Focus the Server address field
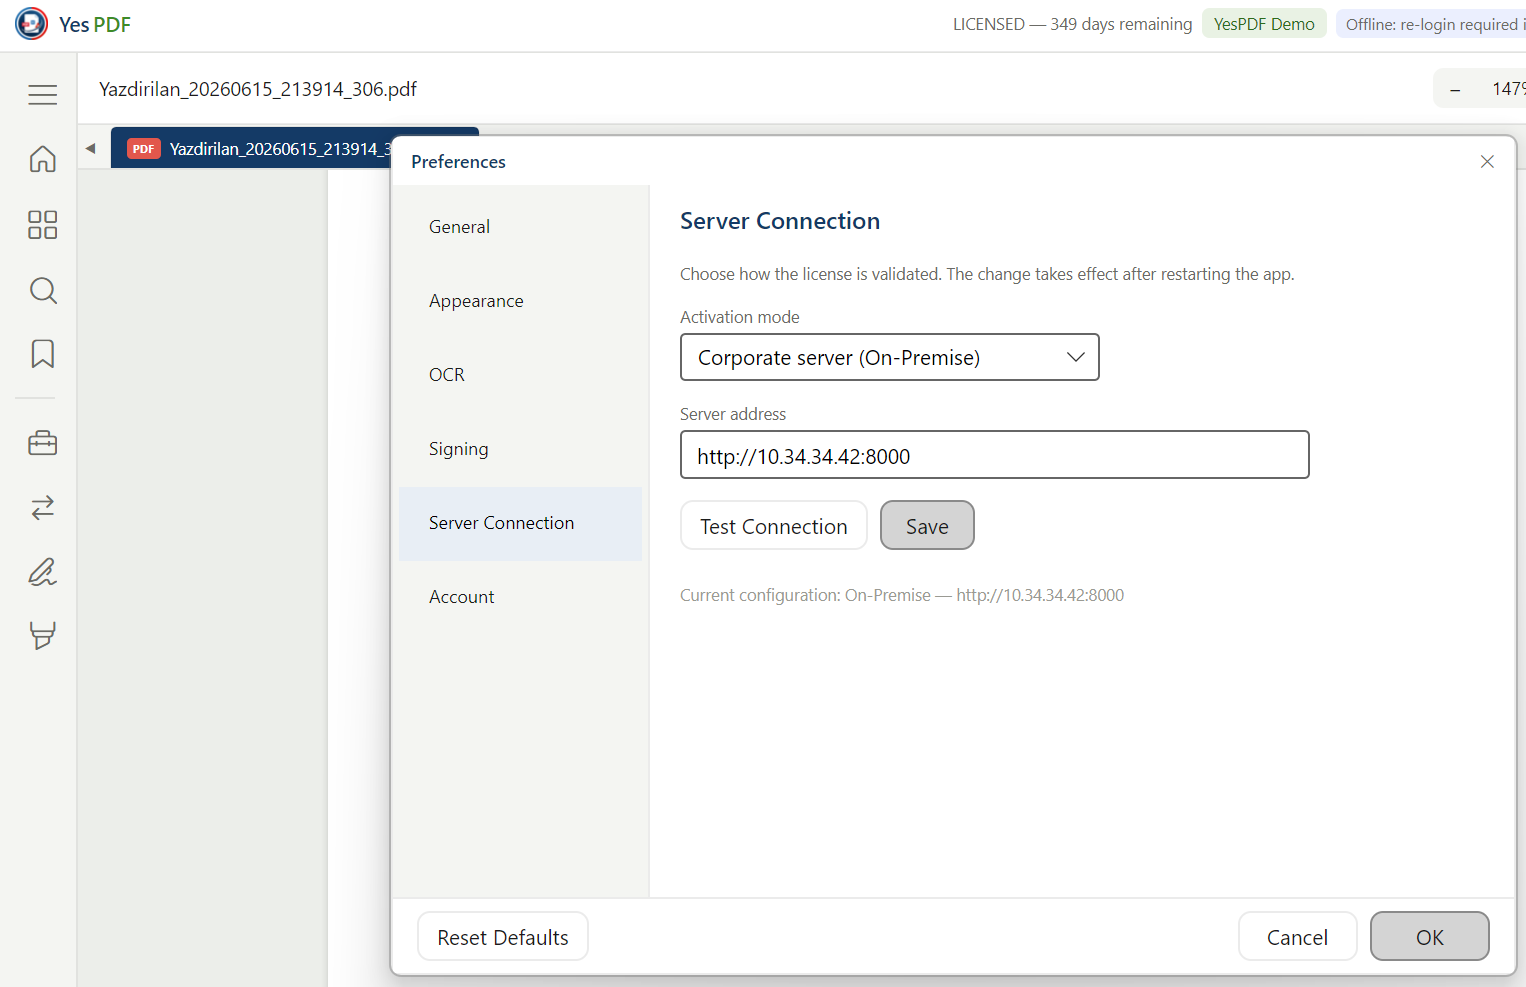The image size is (1526, 987). tap(995, 455)
